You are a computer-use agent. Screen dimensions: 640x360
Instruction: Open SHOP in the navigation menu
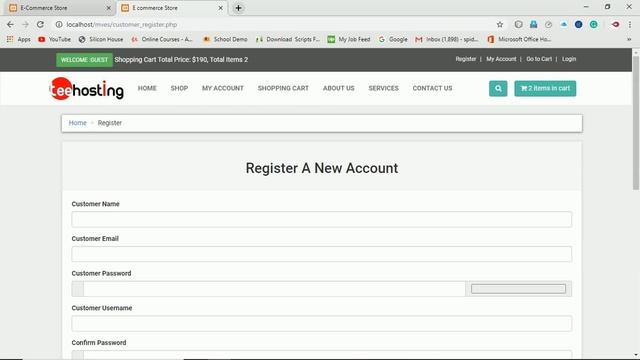[x=179, y=88]
